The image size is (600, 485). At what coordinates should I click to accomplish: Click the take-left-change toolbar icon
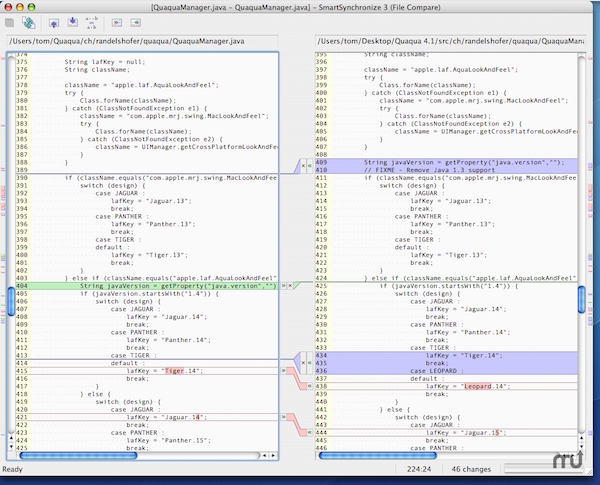[118, 20]
